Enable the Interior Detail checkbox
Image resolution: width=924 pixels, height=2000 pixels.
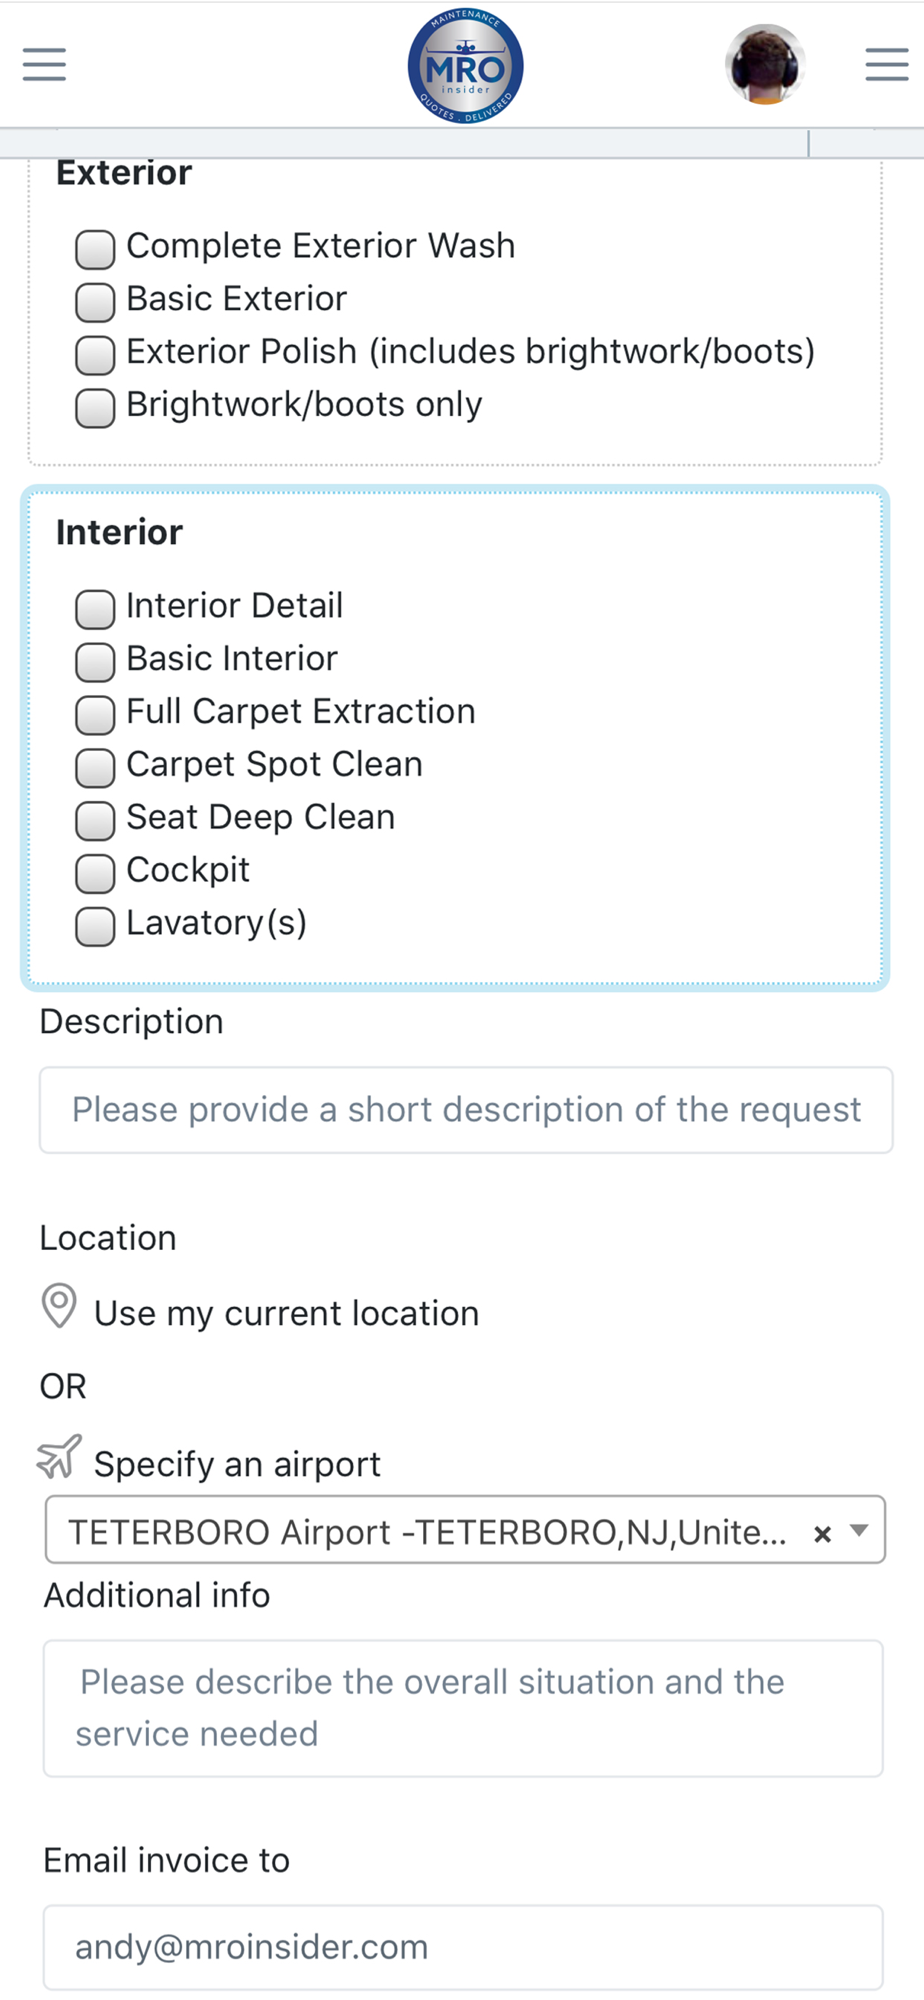point(95,608)
